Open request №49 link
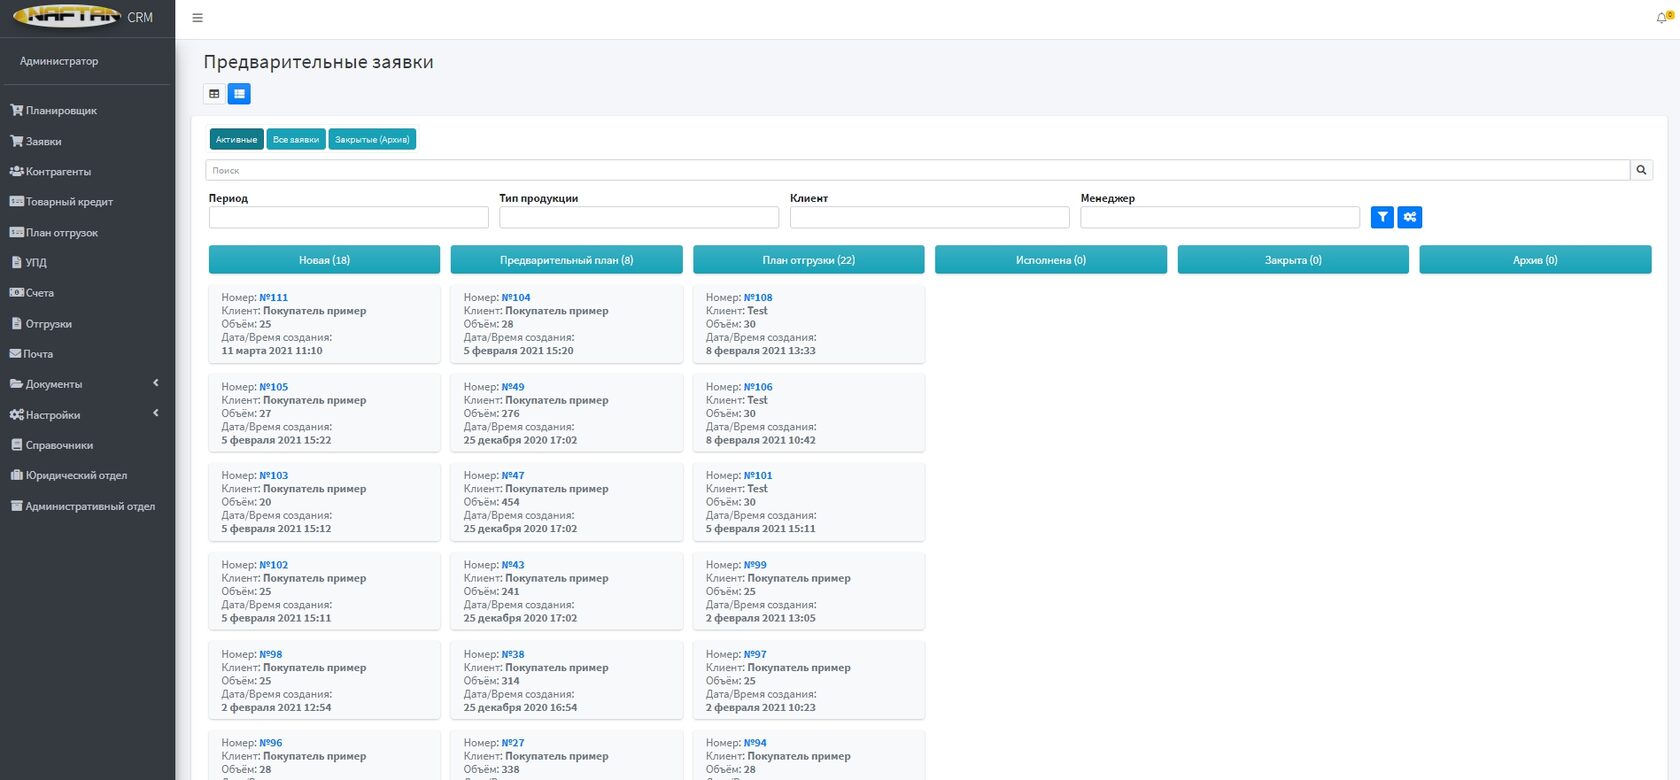This screenshot has height=780, width=1680. tap(513, 387)
